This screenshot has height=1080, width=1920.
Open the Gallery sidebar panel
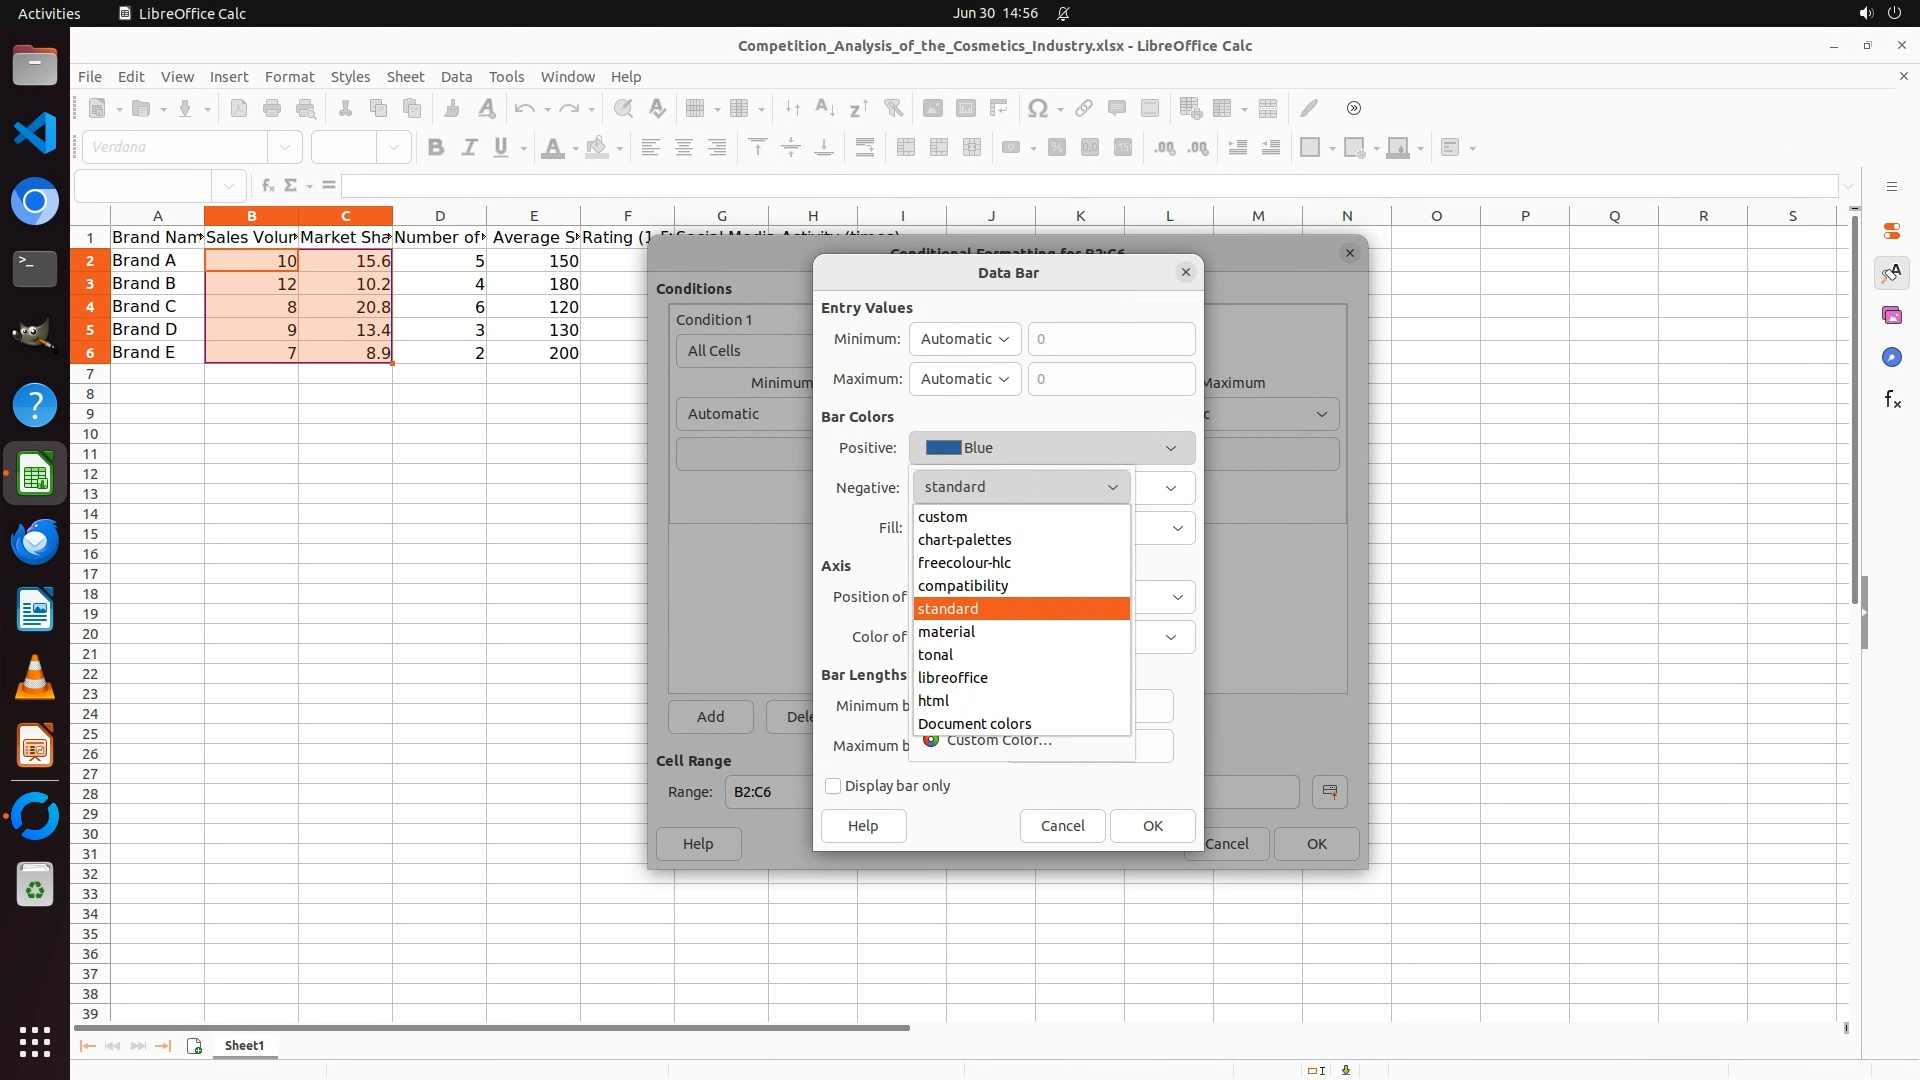[1892, 316]
